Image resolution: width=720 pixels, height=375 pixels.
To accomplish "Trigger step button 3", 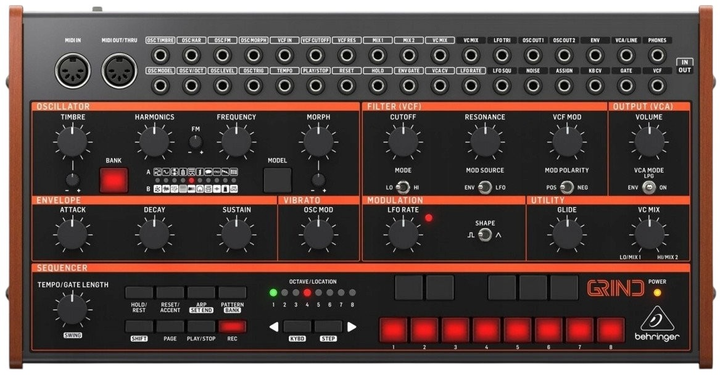I will tap(456, 330).
